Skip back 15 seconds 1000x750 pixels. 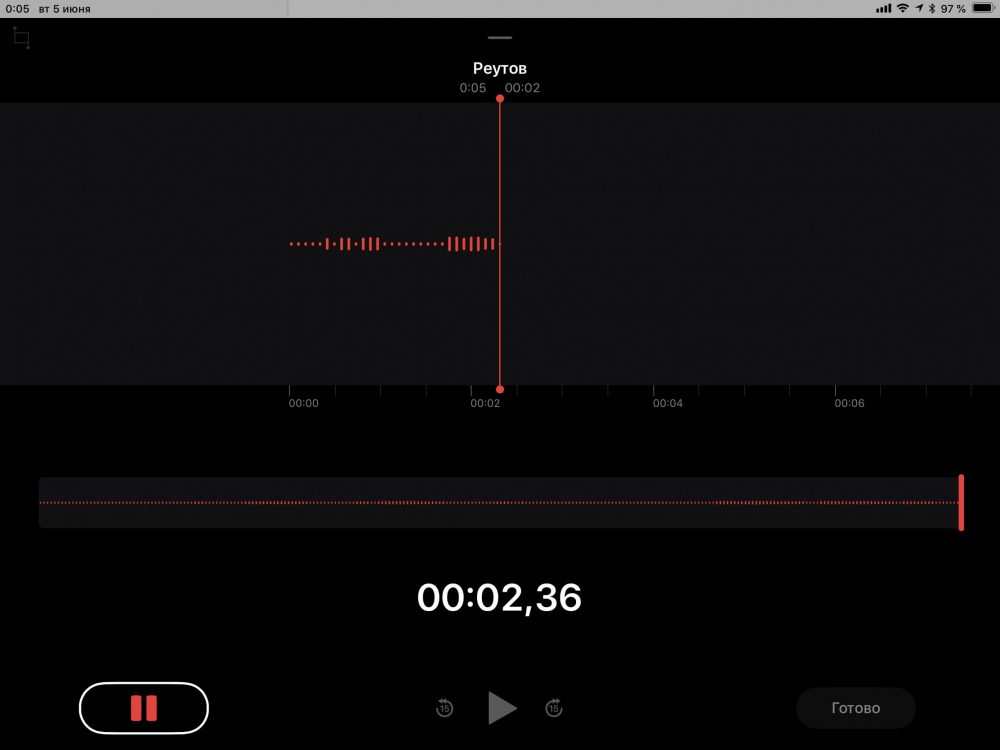(x=445, y=708)
